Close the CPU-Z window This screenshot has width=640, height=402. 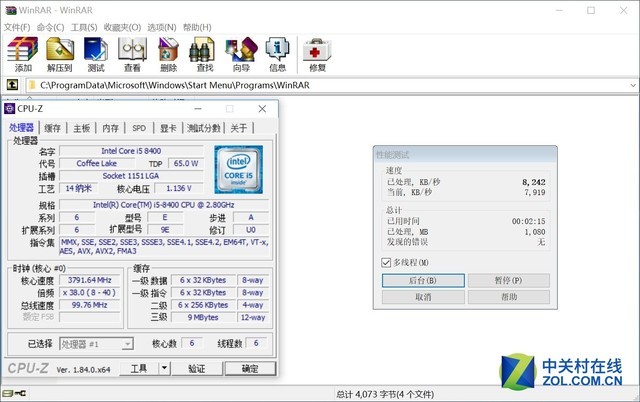262,109
